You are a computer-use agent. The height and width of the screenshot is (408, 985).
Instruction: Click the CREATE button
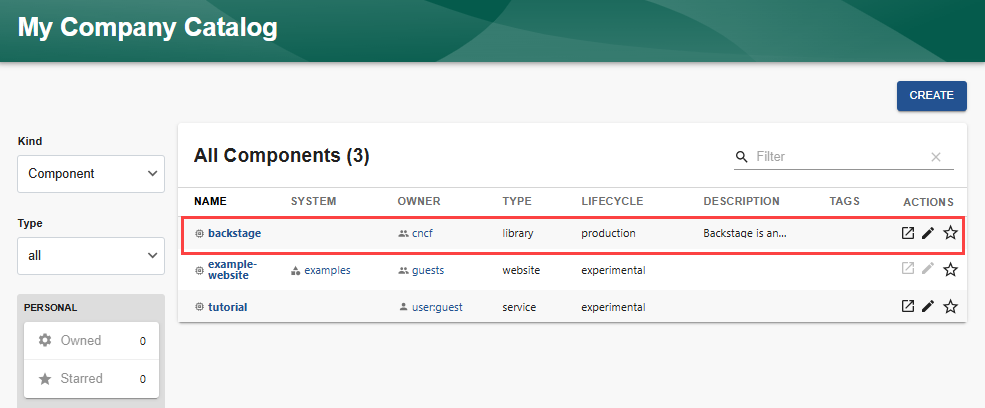click(x=932, y=96)
